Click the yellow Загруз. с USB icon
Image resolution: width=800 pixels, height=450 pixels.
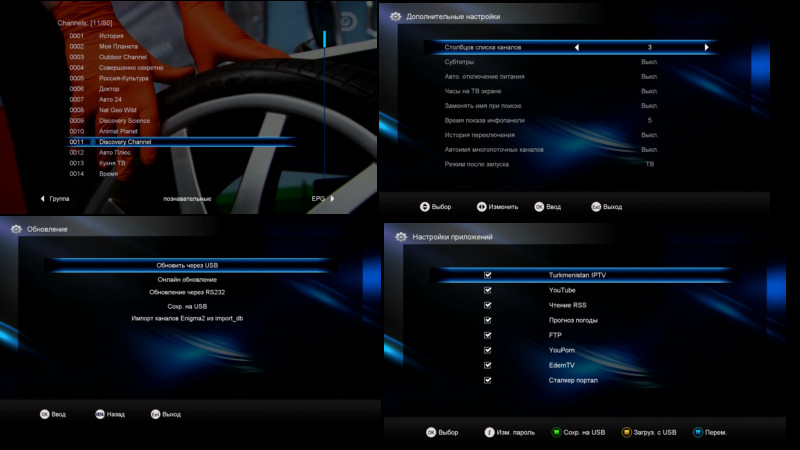(626, 432)
